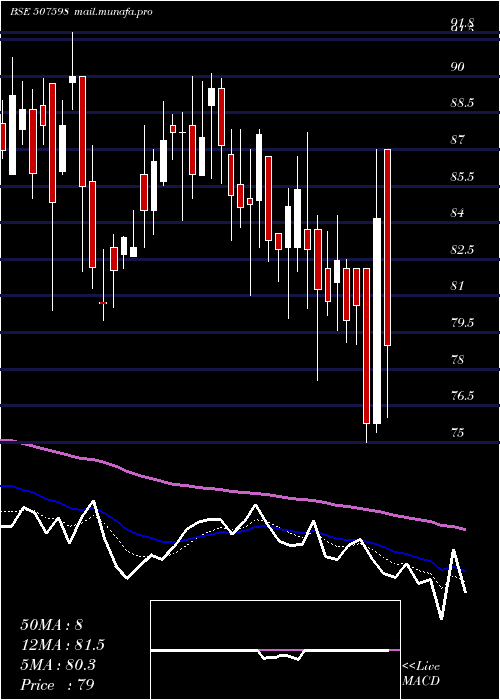Select the 78 price axis label
The height and width of the screenshot is (700, 500).
click(458, 359)
